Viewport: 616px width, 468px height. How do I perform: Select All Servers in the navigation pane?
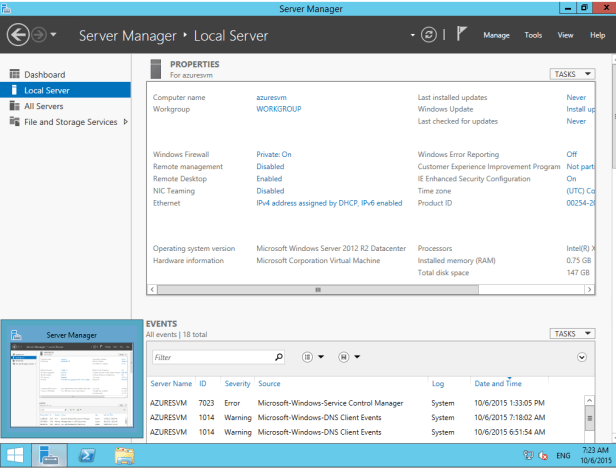coord(44,106)
